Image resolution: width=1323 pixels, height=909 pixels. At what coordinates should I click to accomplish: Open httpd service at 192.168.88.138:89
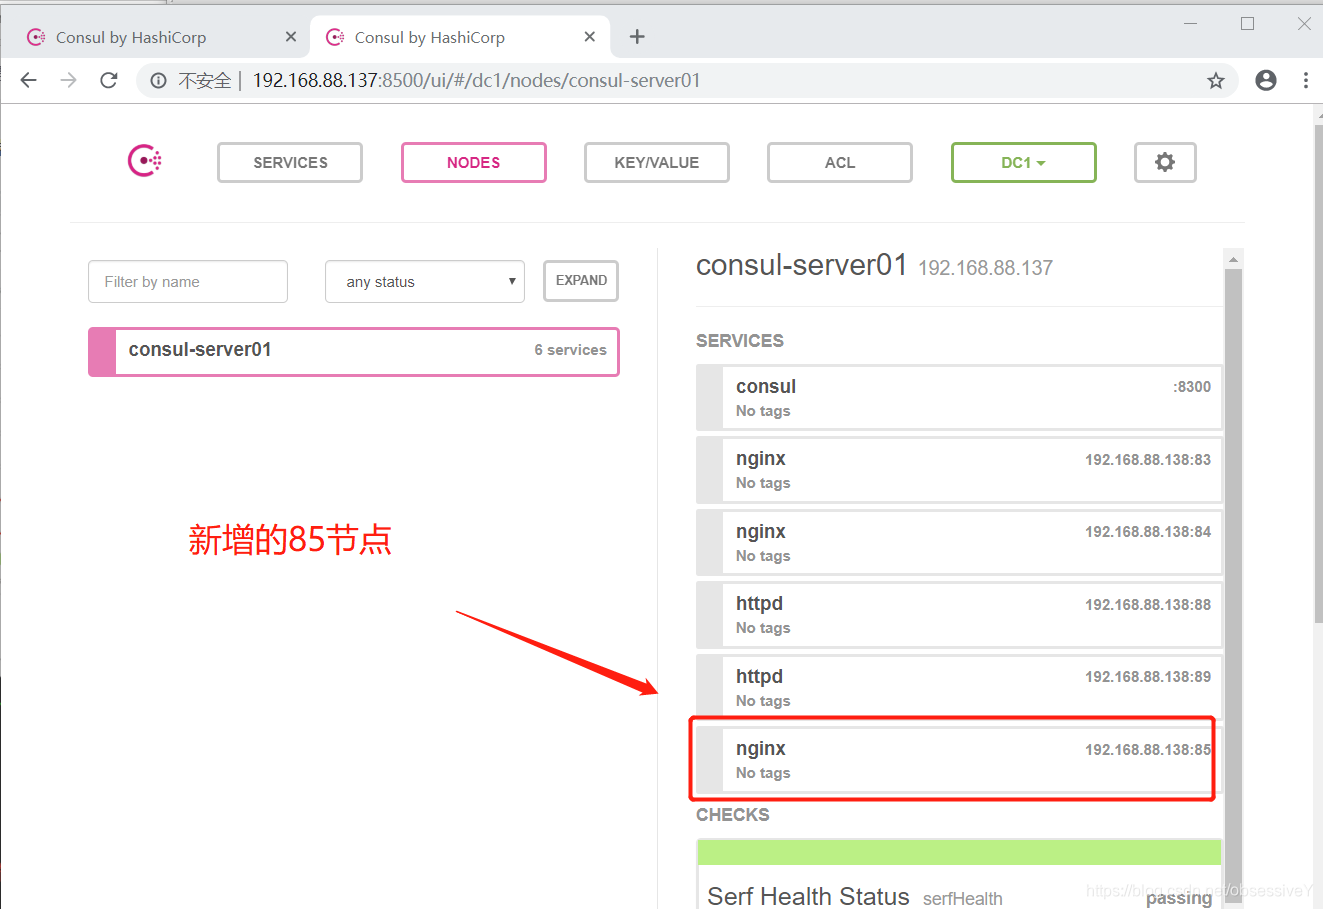959,688
